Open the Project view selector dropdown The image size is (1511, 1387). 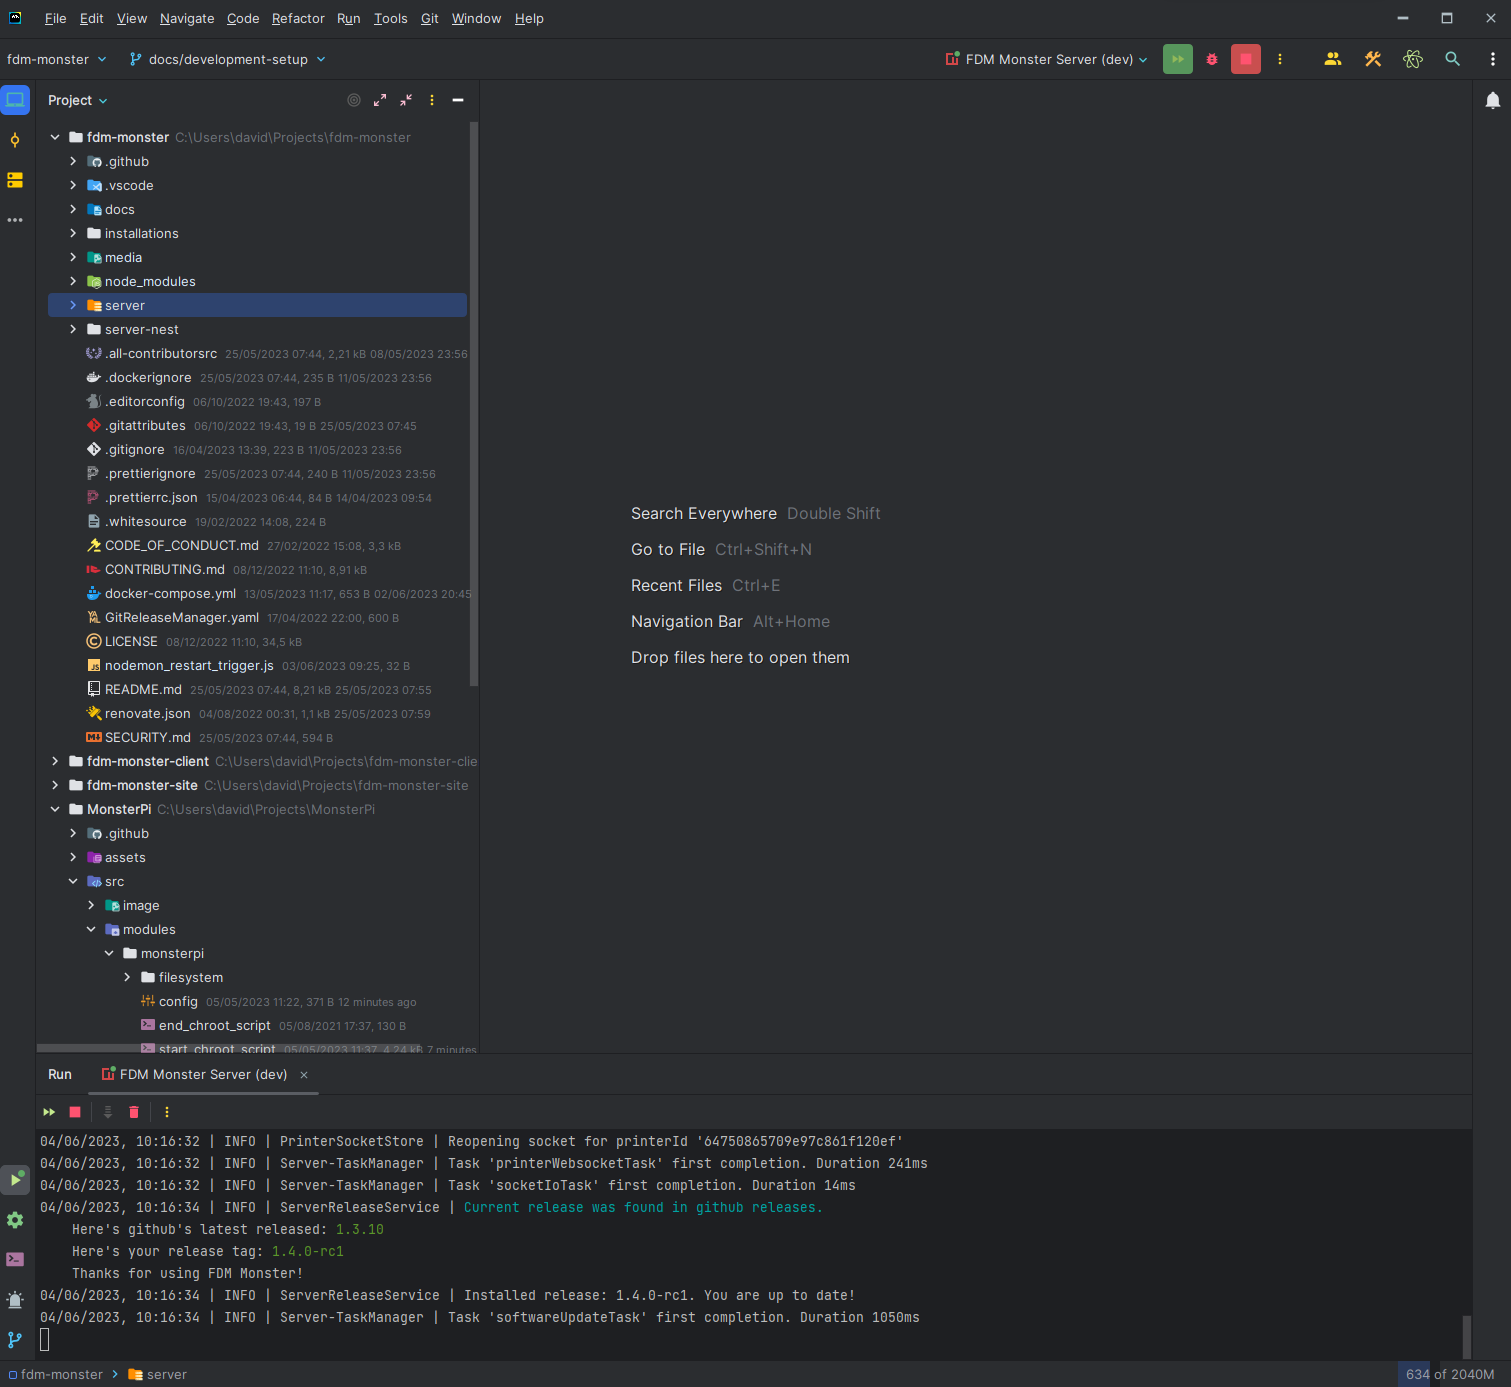click(x=77, y=100)
